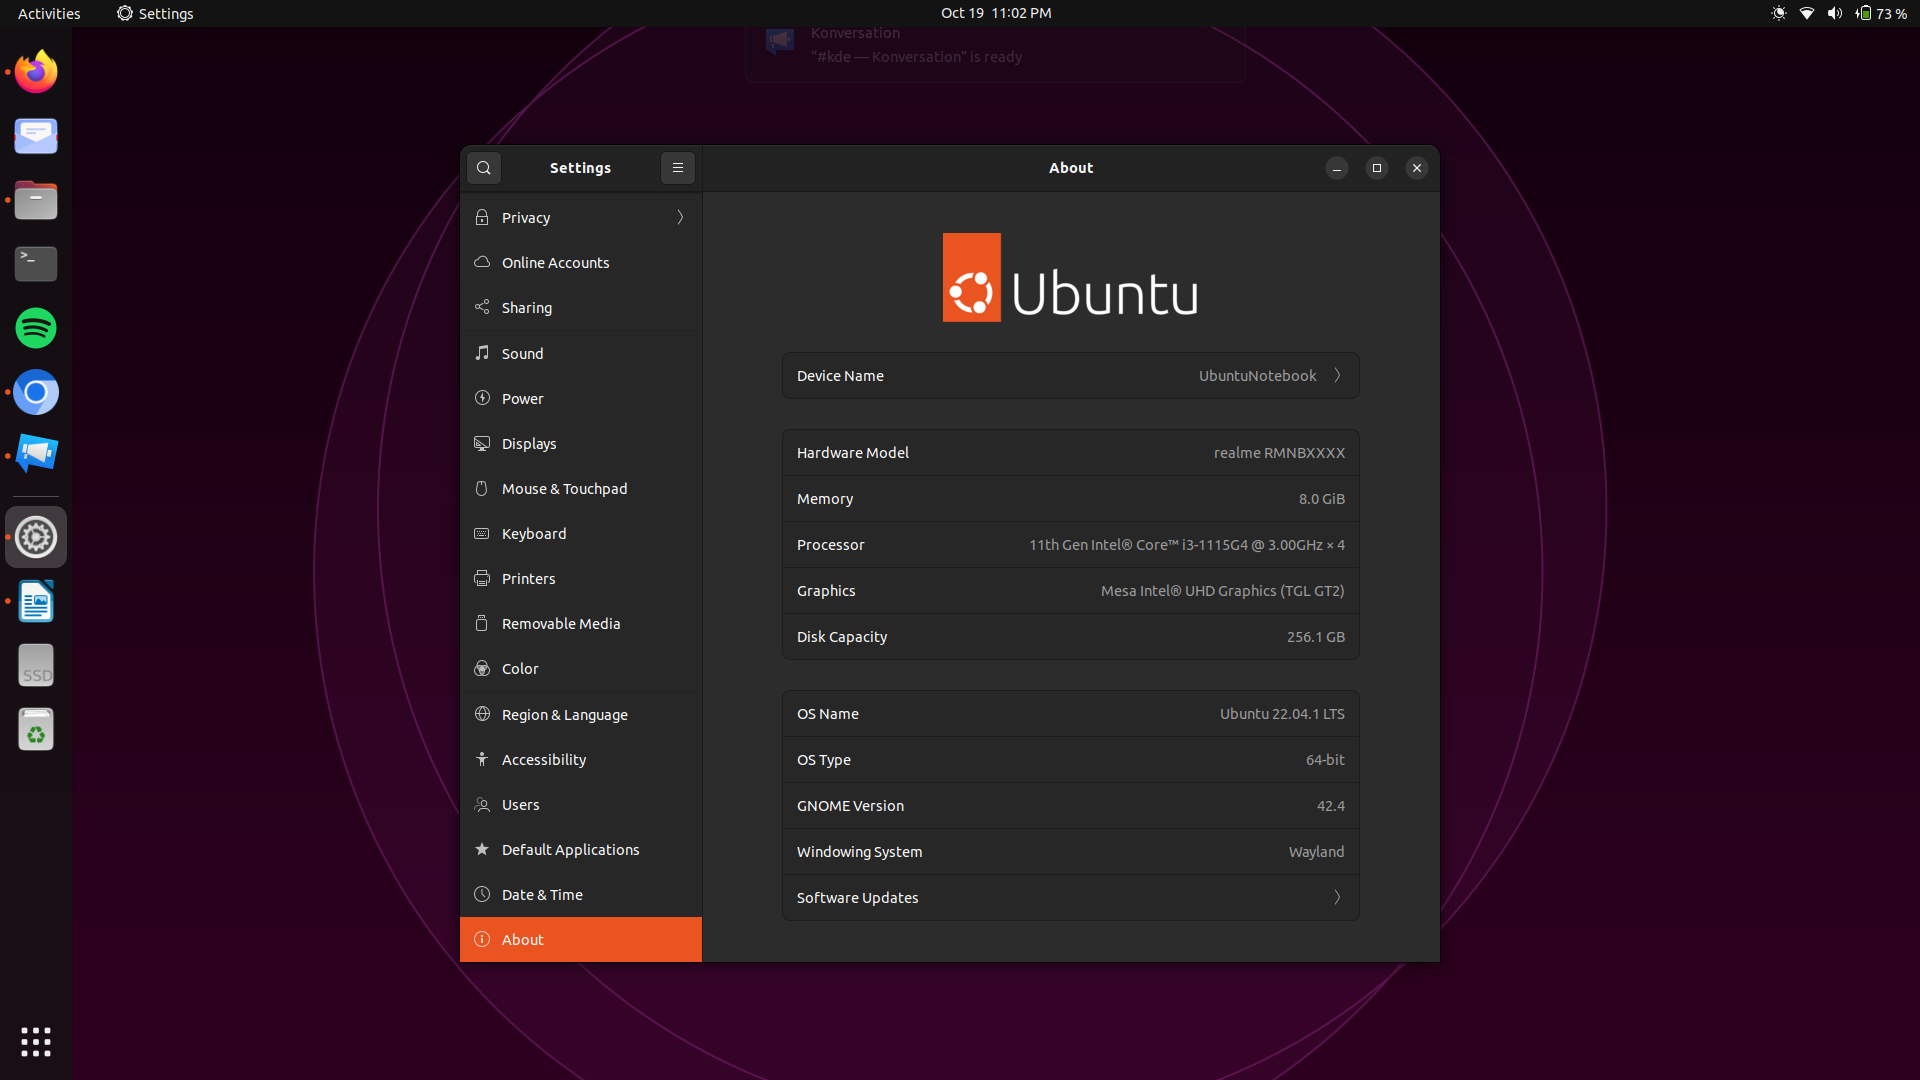Open Software Updates row
The width and height of the screenshot is (1920, 1080).
1070,898
